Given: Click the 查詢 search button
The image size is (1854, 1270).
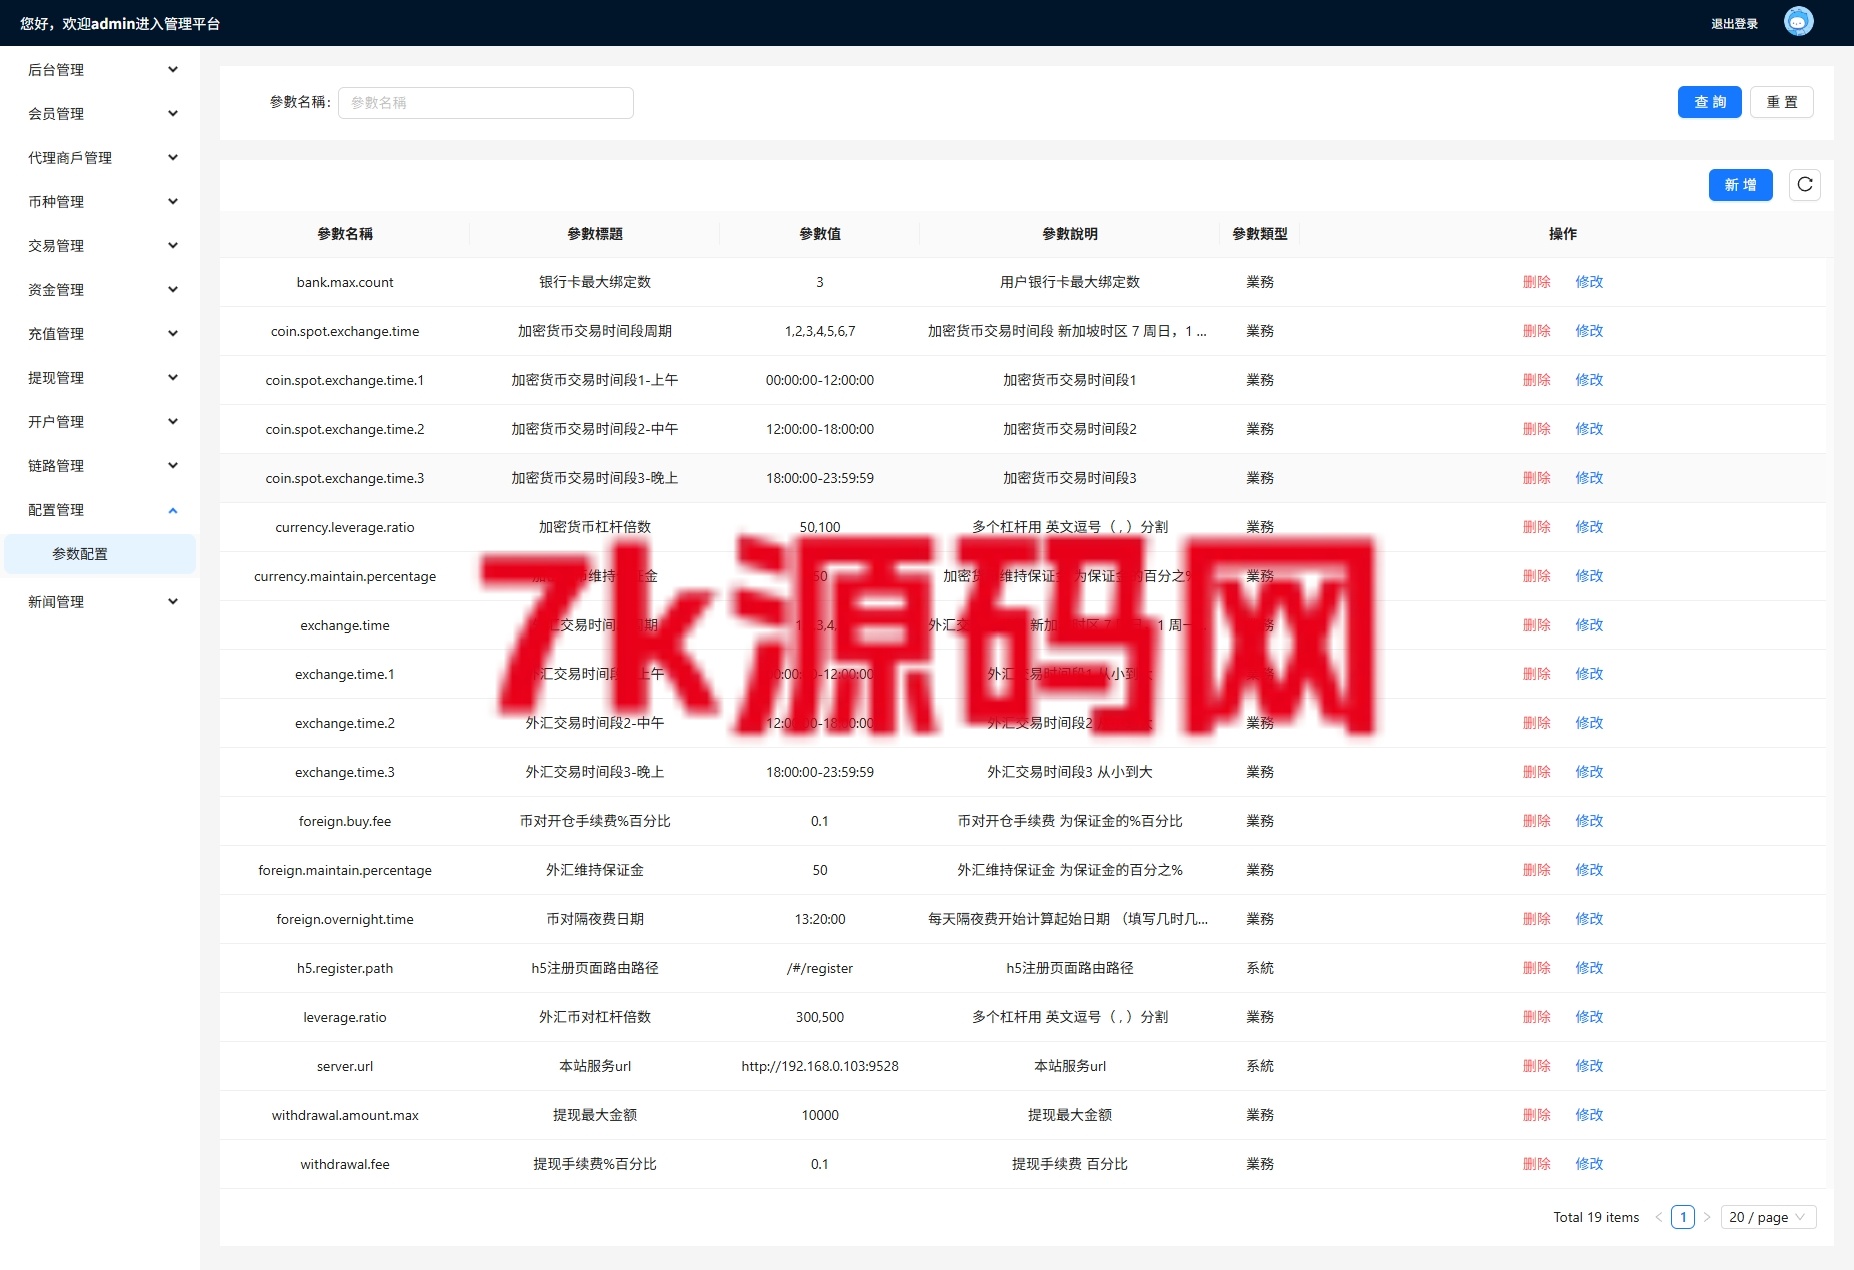Looking at the screenshot, I should pyautogui.click(x=1709, y=102).
